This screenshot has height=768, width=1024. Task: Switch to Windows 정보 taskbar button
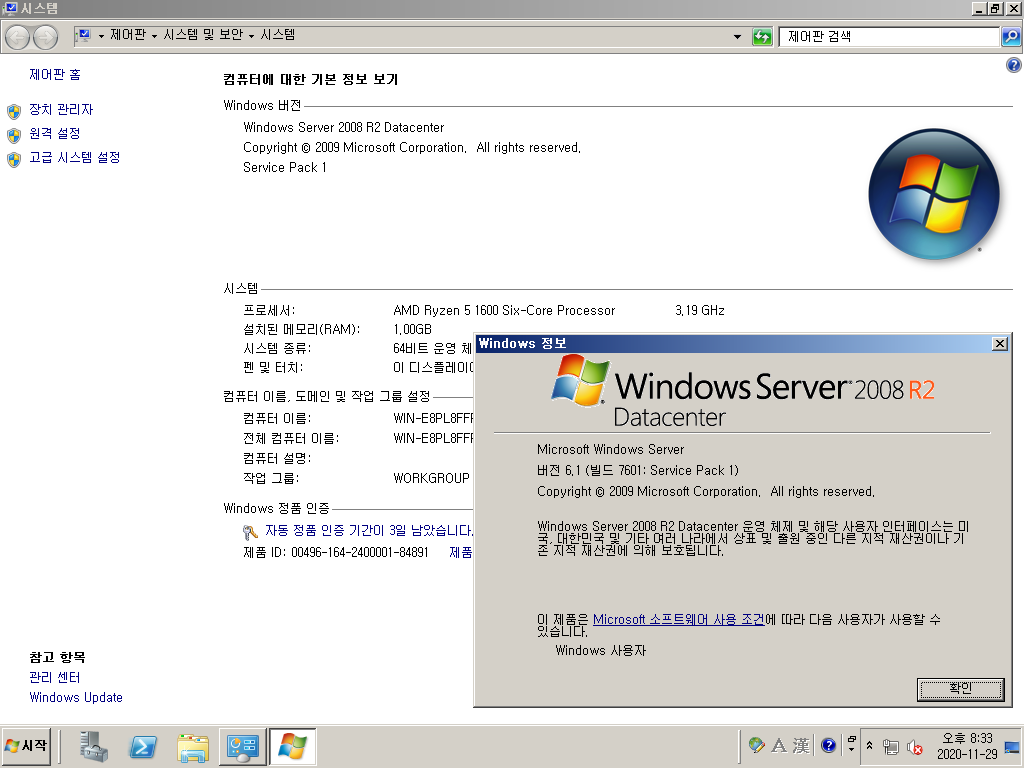(x=292, y=746)
